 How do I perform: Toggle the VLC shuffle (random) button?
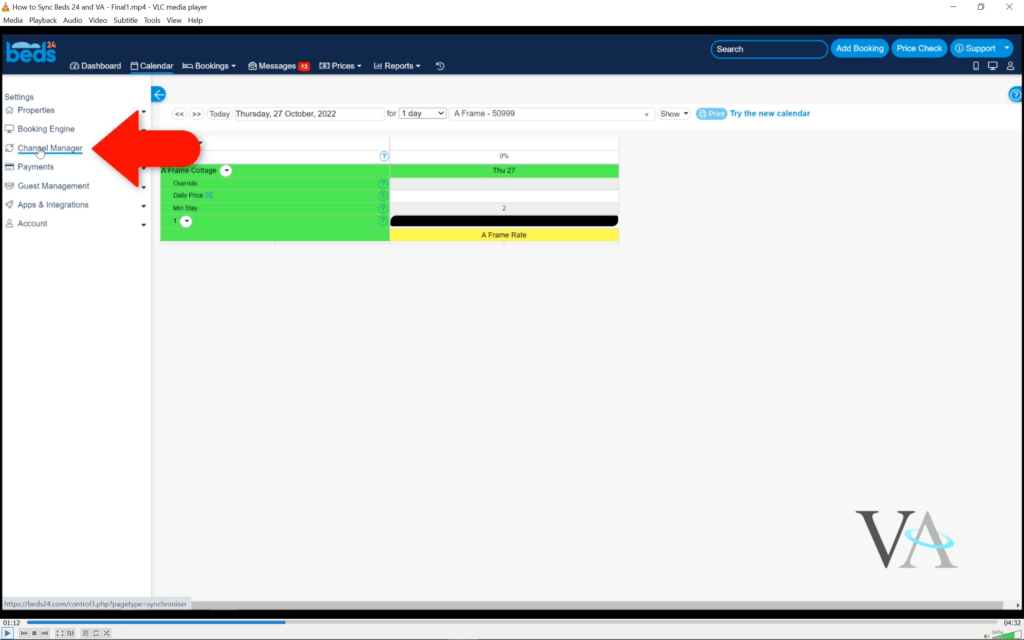pyautogui.click(x=107, y=633)
